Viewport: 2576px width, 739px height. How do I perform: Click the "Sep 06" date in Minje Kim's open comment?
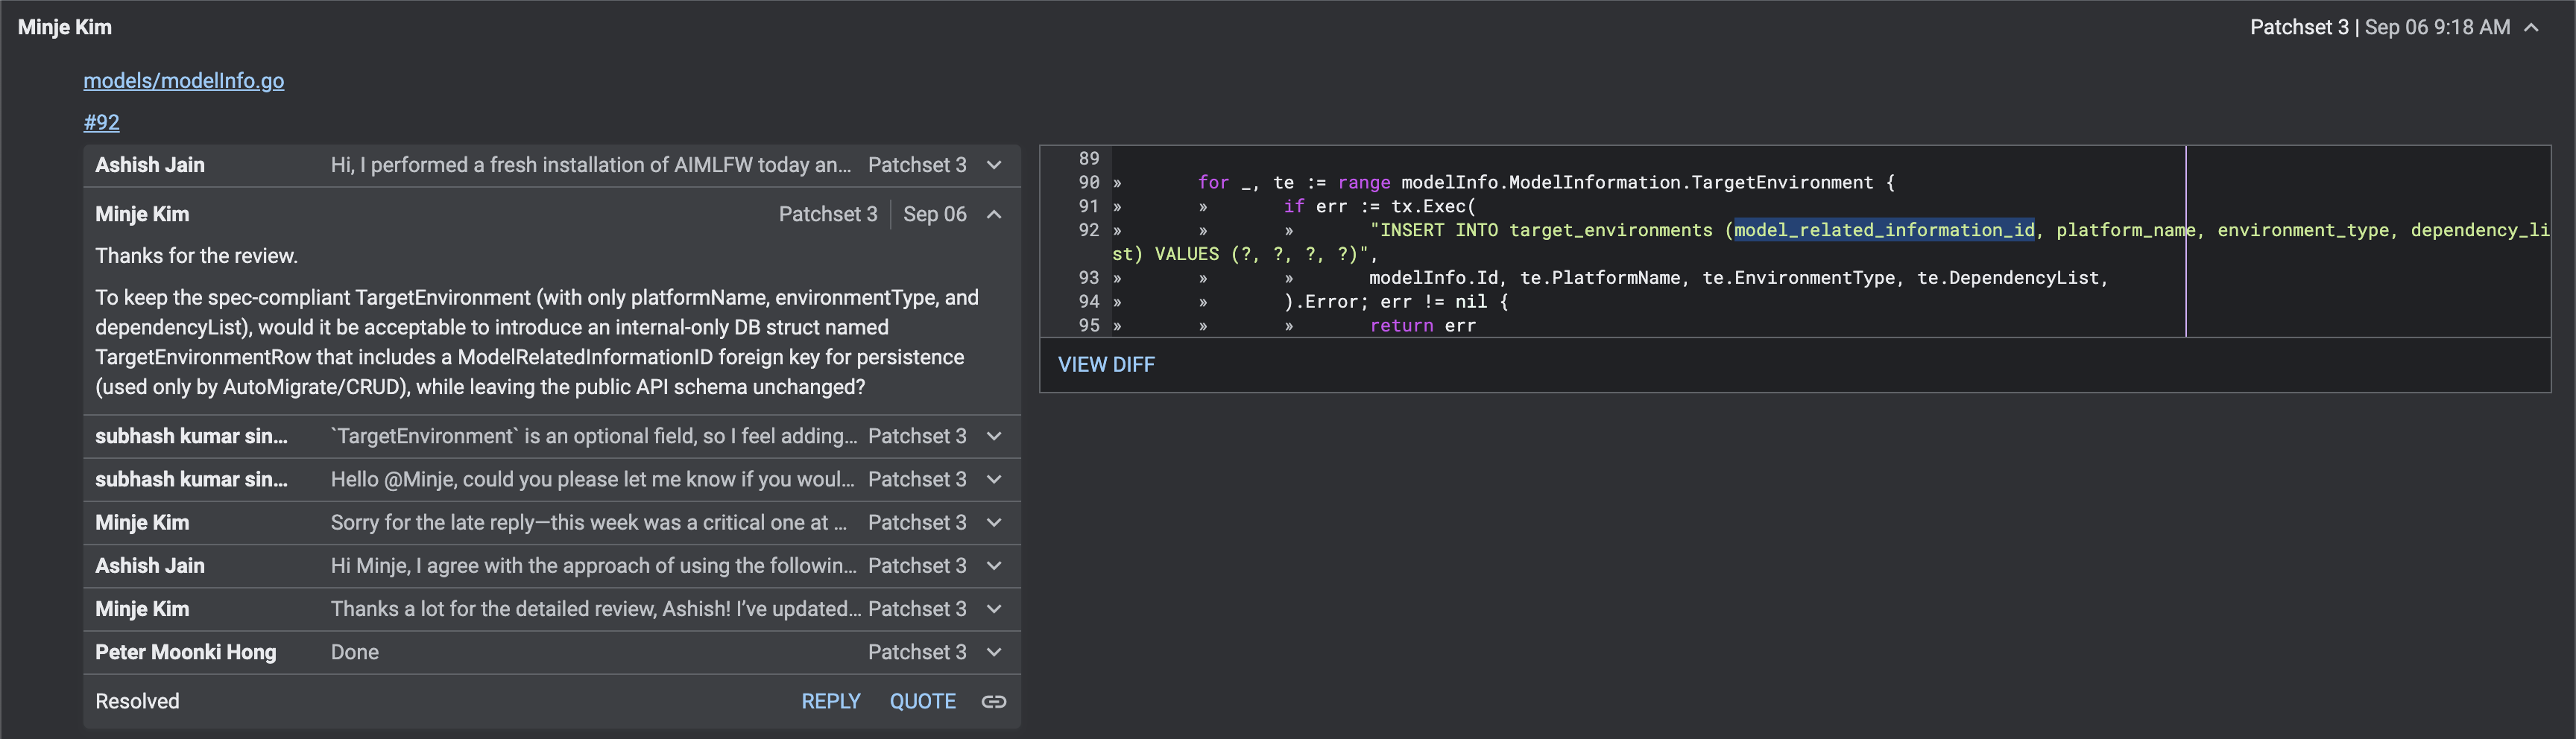click(x=935, y=214)
